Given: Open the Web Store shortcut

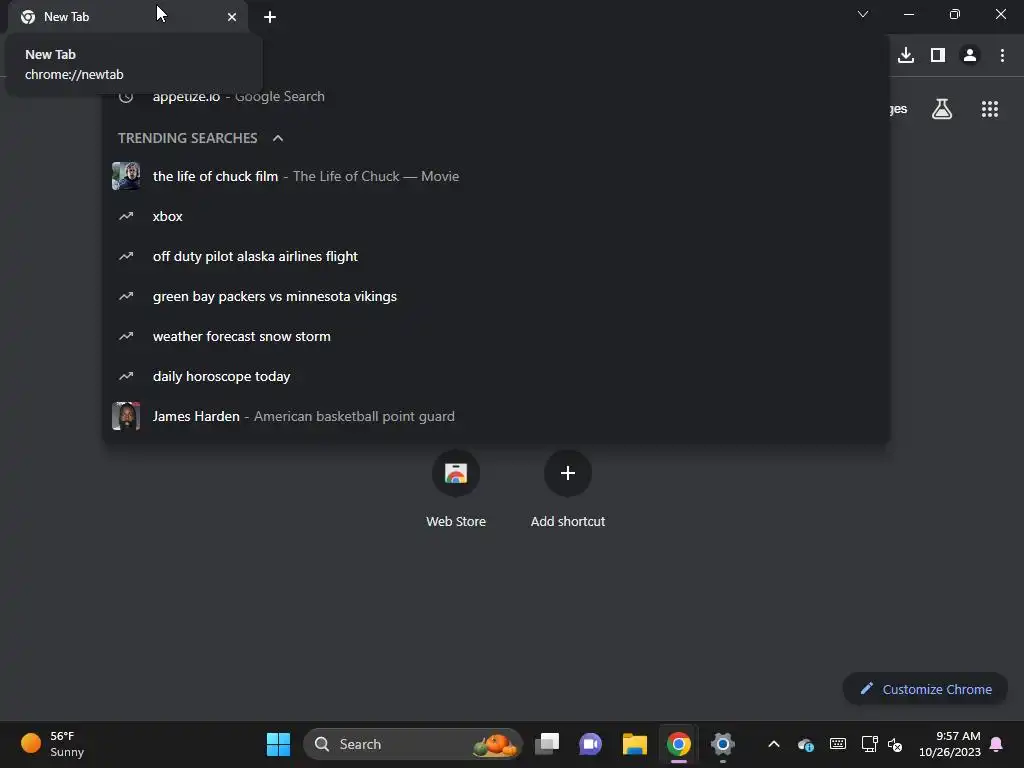Looking at the screenshot, I should click(456, 490).
